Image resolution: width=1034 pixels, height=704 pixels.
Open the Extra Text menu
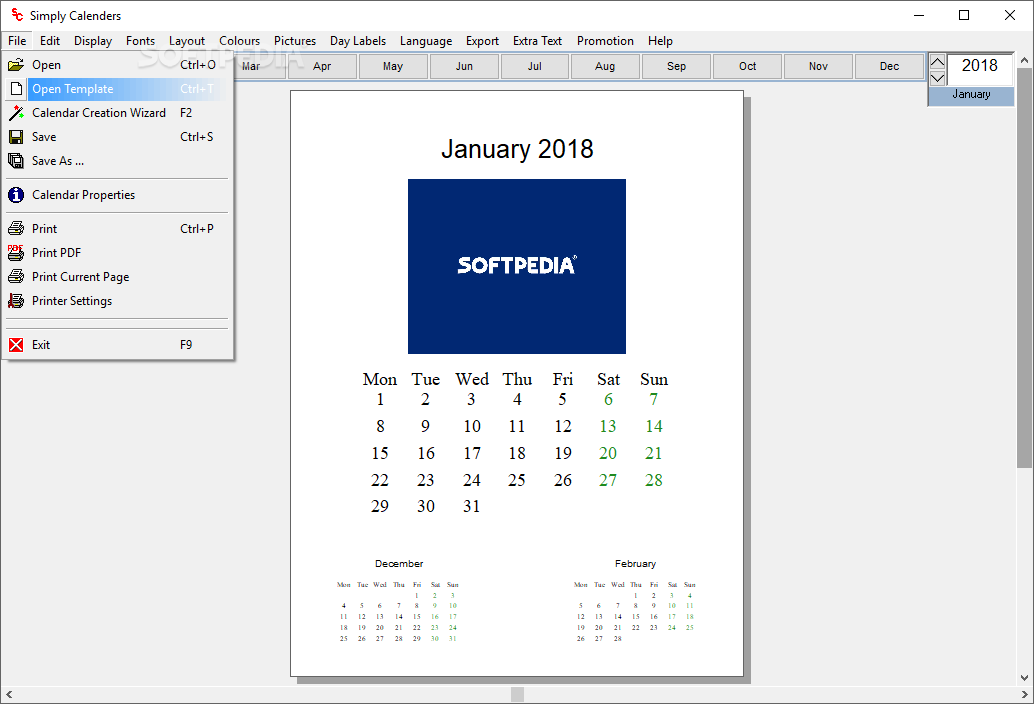coord(537,41)
